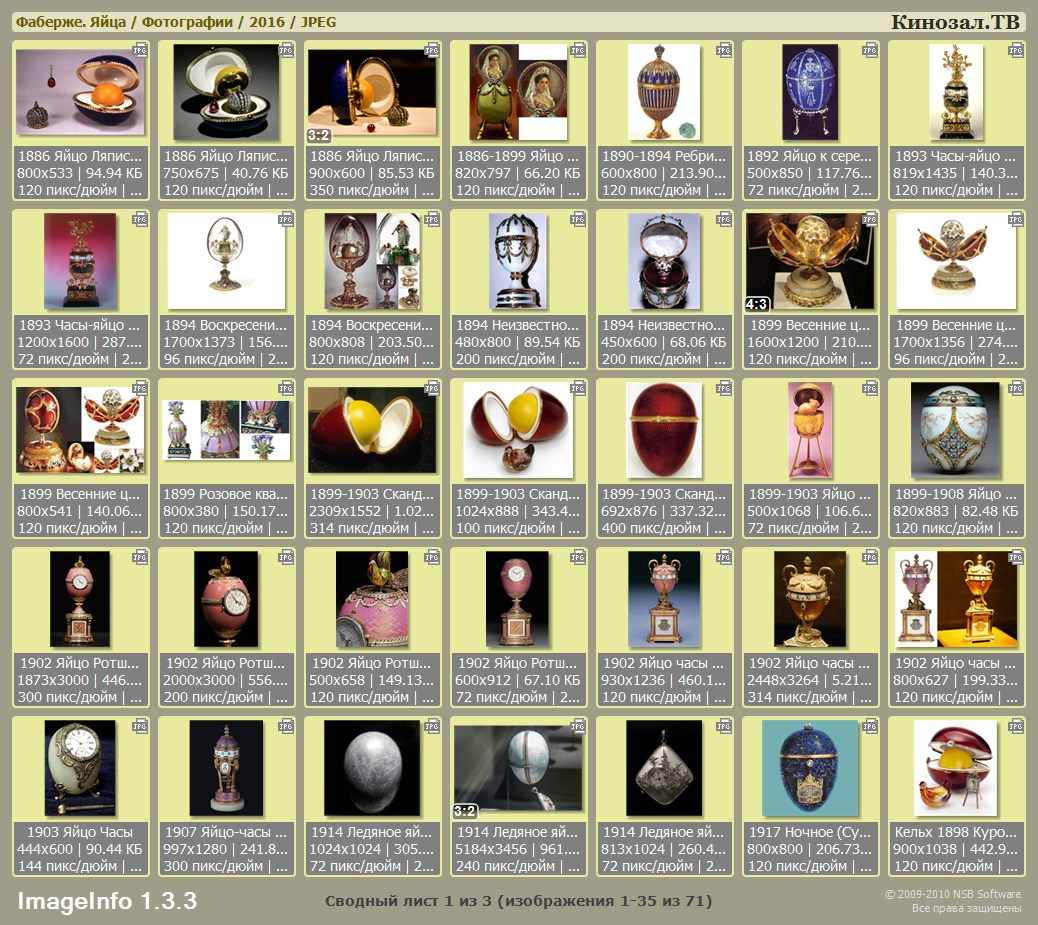Click JPG badge on 1917 Ночное tile

pyautogui.click(x=869, y=726)
